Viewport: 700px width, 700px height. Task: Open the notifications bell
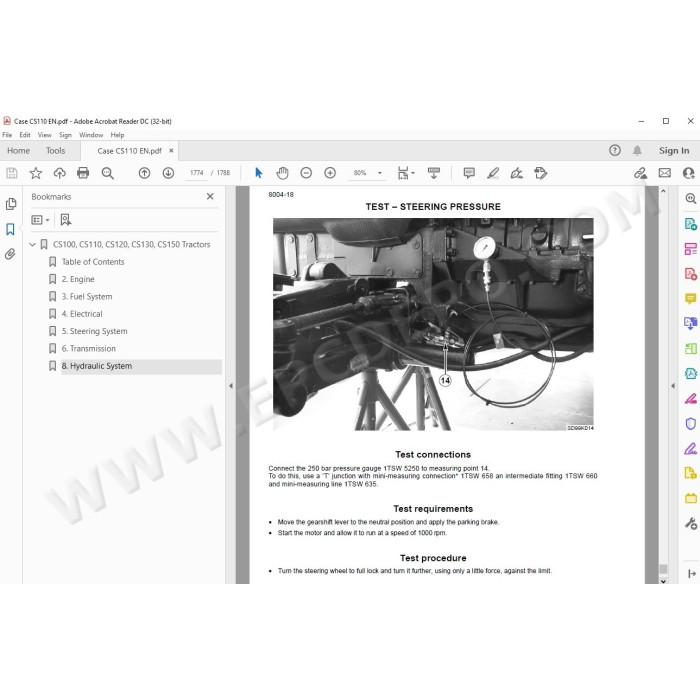pyautogui.click(x=637, y=150)
